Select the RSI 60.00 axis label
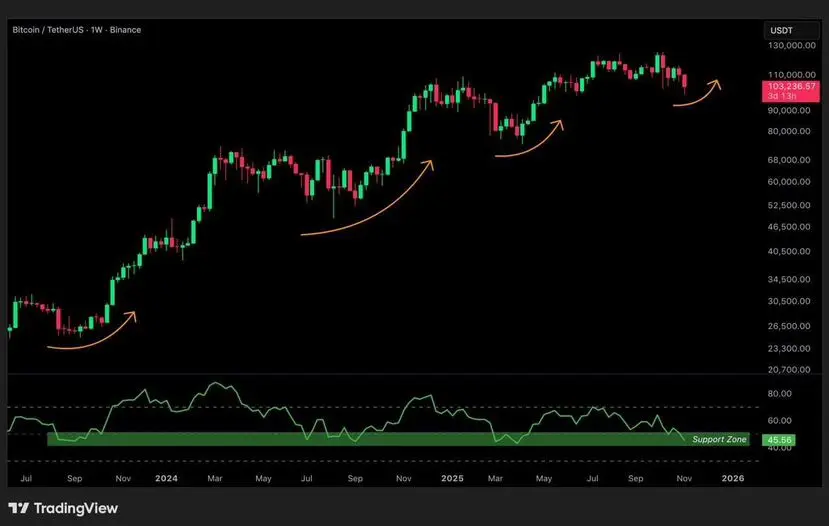Viewport: 829px width, 526px height. pos(779,421)
